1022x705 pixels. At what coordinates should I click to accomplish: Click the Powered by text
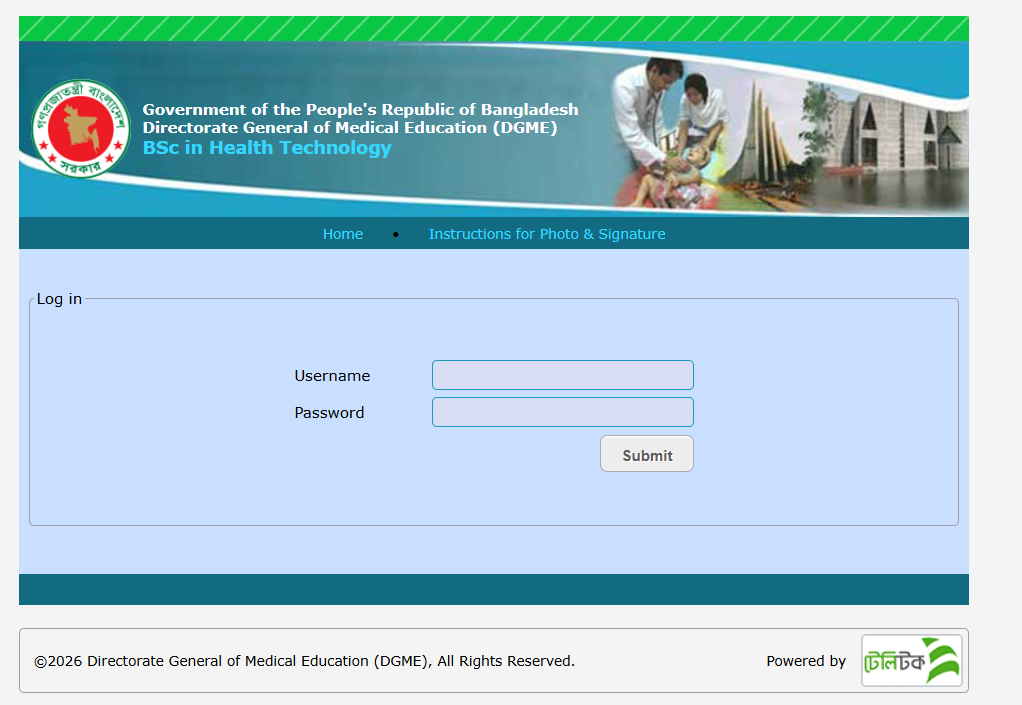(x=805, y=661)
